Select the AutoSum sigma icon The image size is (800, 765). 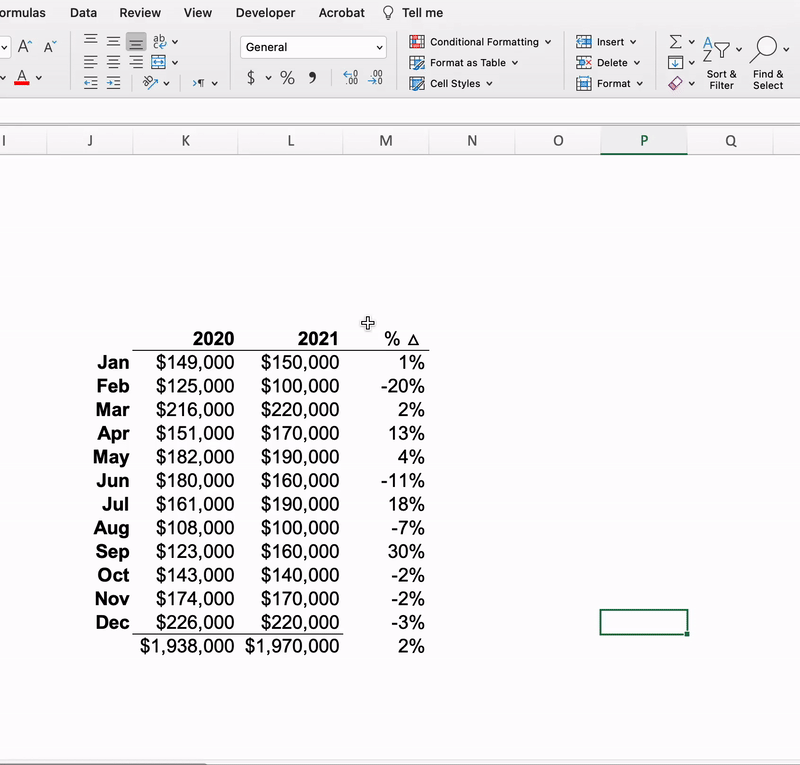pos(677,41)
